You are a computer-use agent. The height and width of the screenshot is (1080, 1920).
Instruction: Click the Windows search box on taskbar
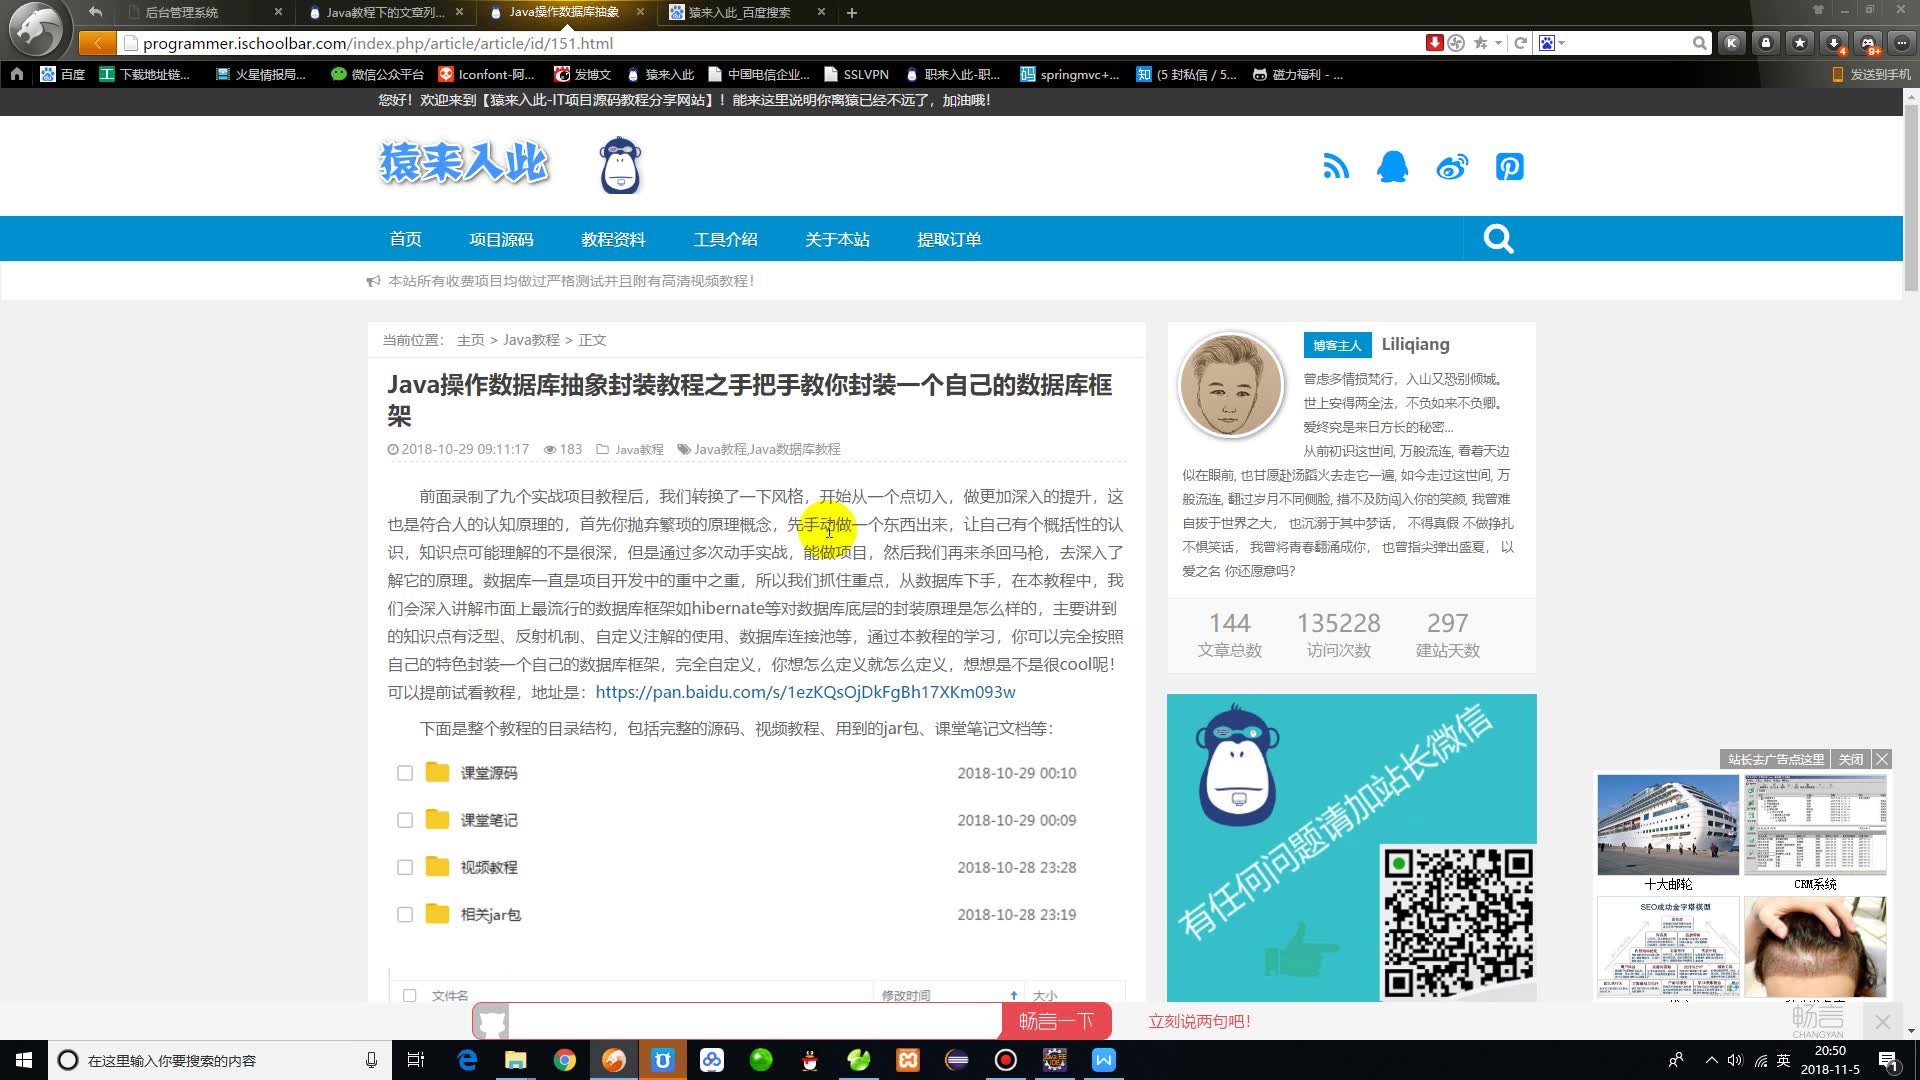[x=218, y=1060]
